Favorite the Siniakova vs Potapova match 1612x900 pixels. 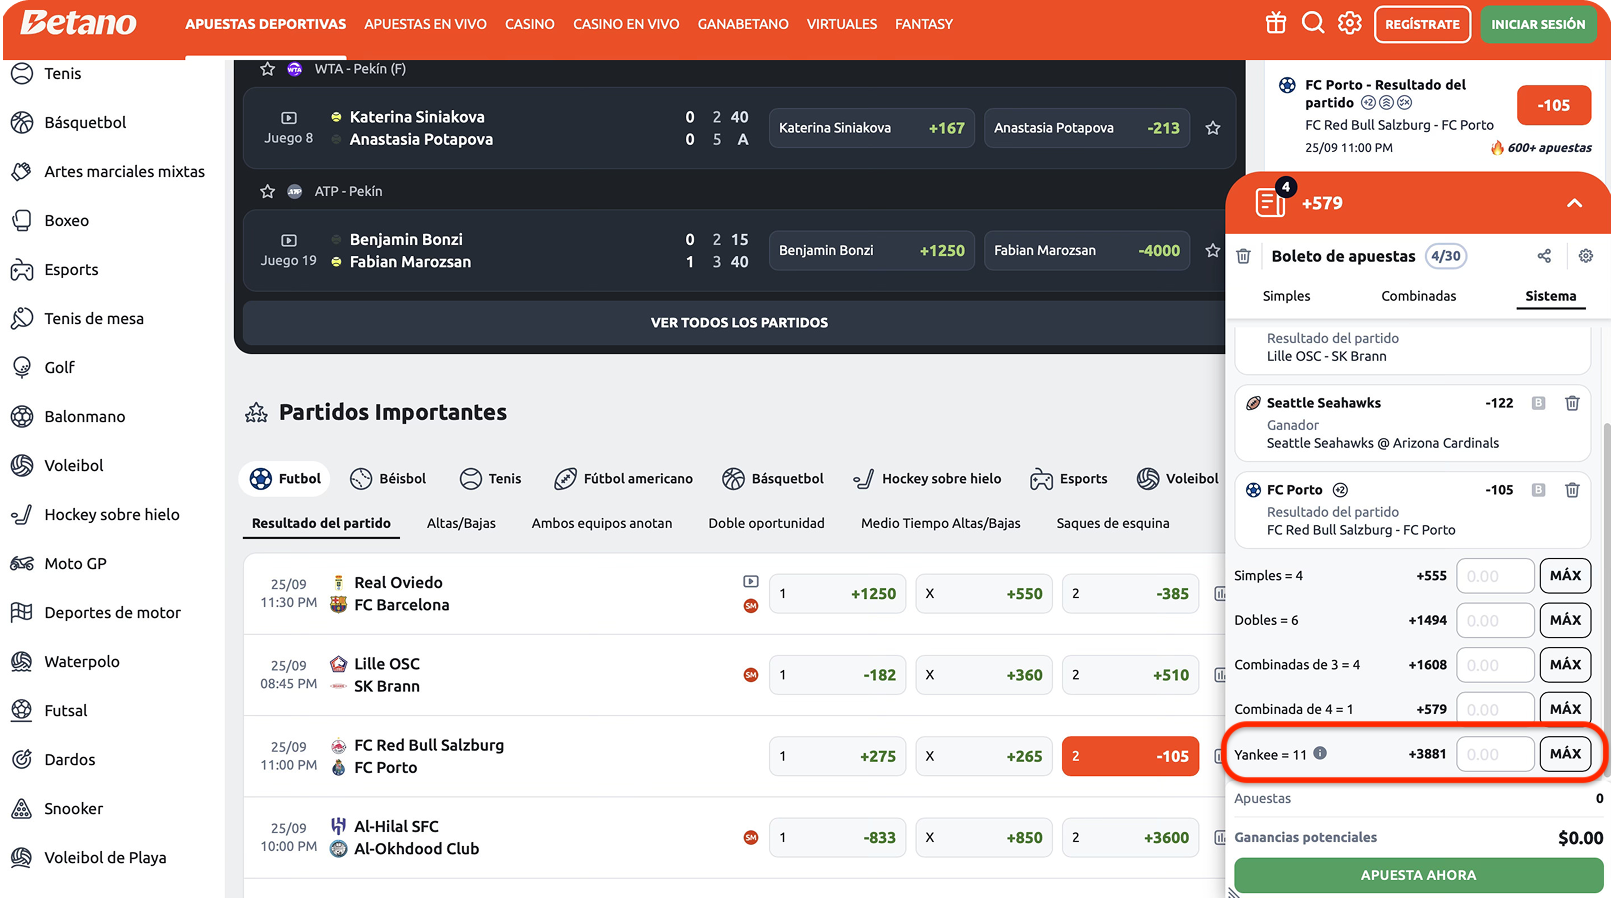point(1213,128)
